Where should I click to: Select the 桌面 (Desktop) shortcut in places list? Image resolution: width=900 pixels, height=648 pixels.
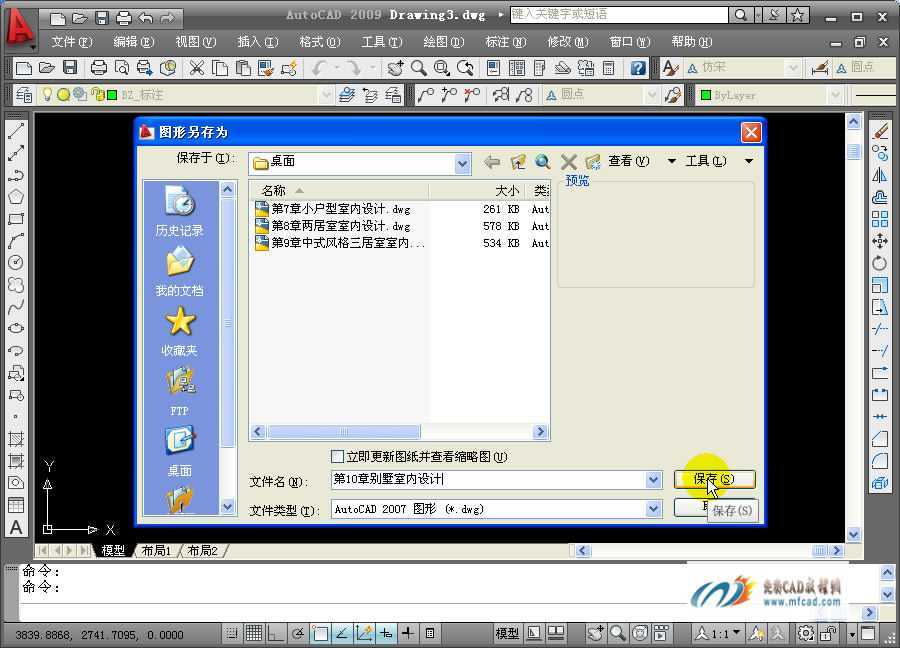[x=180, y=452]
